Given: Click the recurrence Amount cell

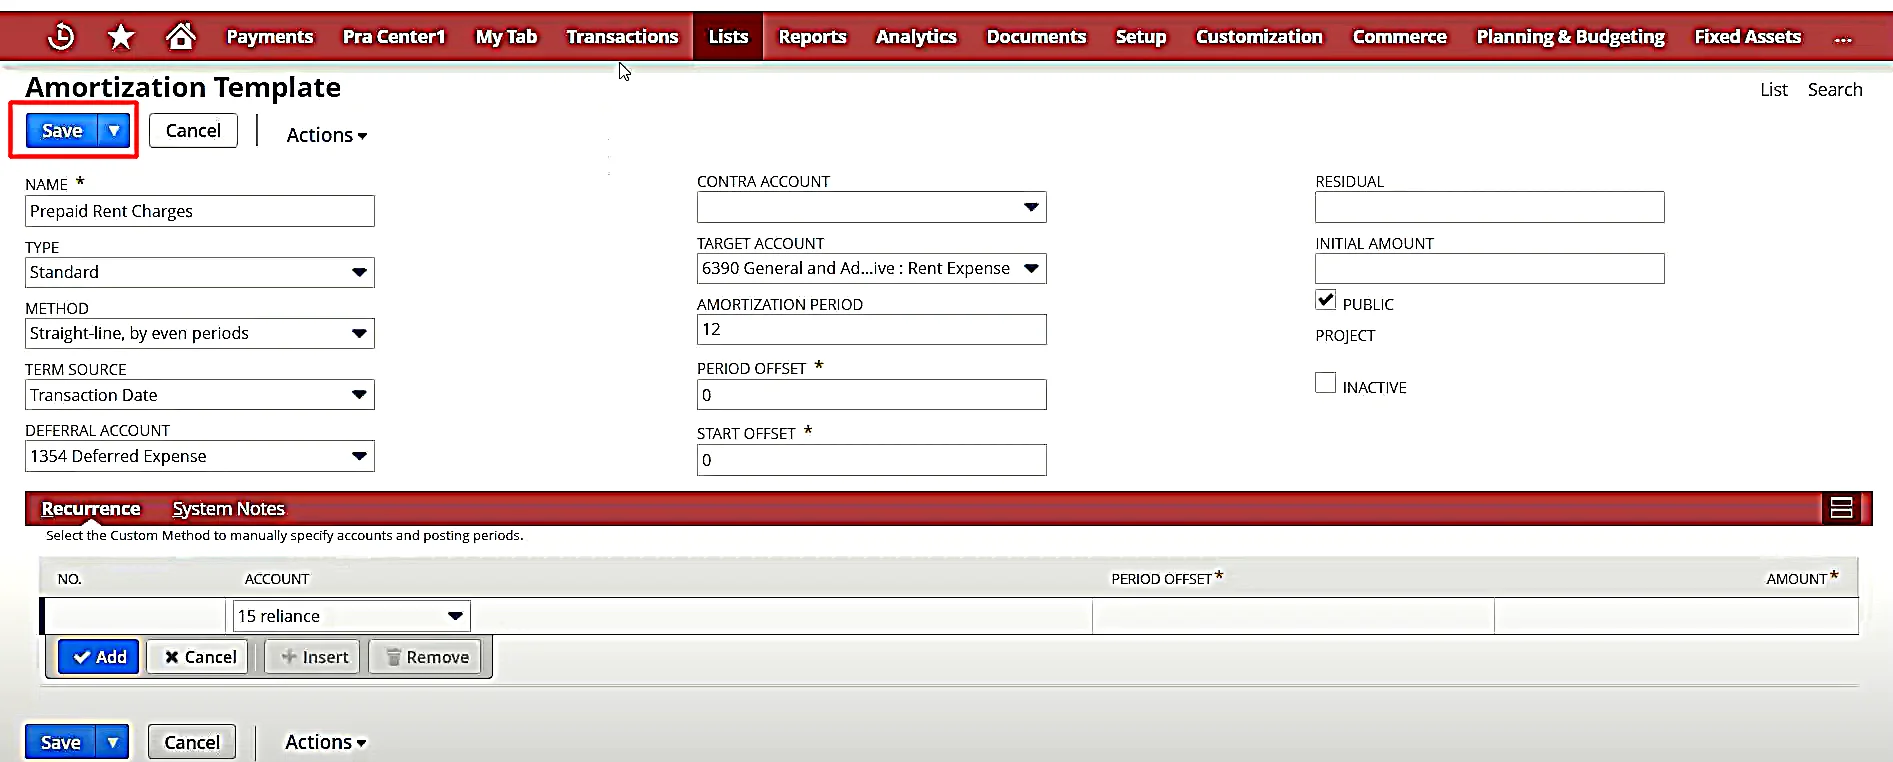Looking at the screenshot, I should pyautogui.click(x=1676, y=616).
